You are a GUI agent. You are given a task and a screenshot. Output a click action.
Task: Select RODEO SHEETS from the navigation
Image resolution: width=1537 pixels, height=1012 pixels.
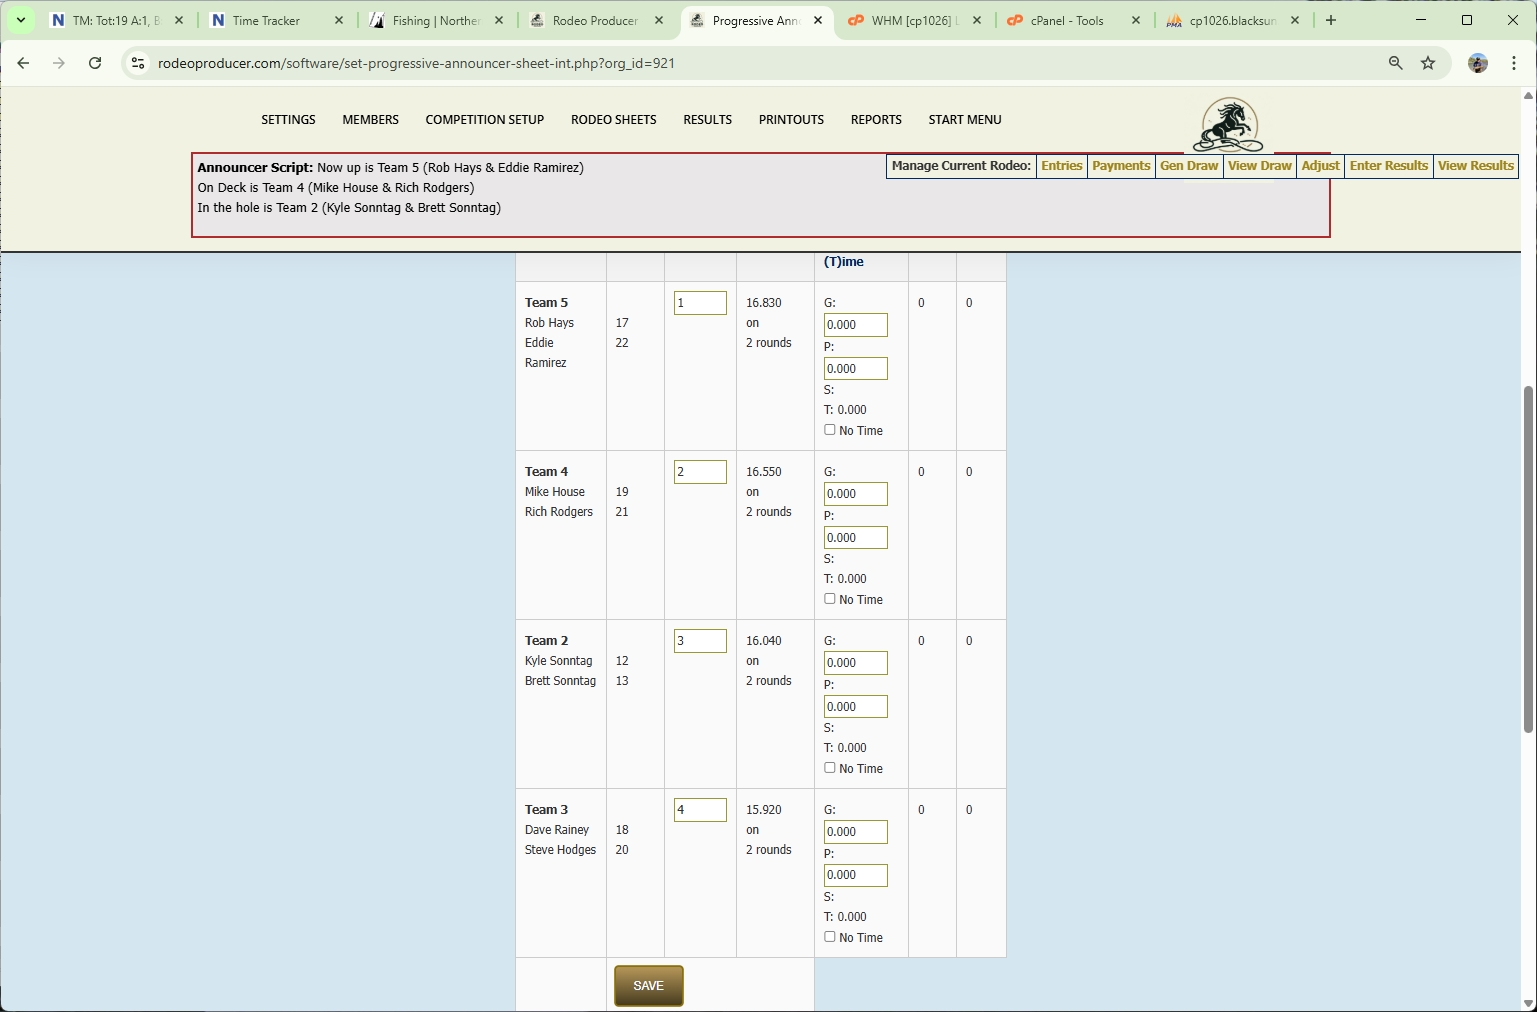613,119
